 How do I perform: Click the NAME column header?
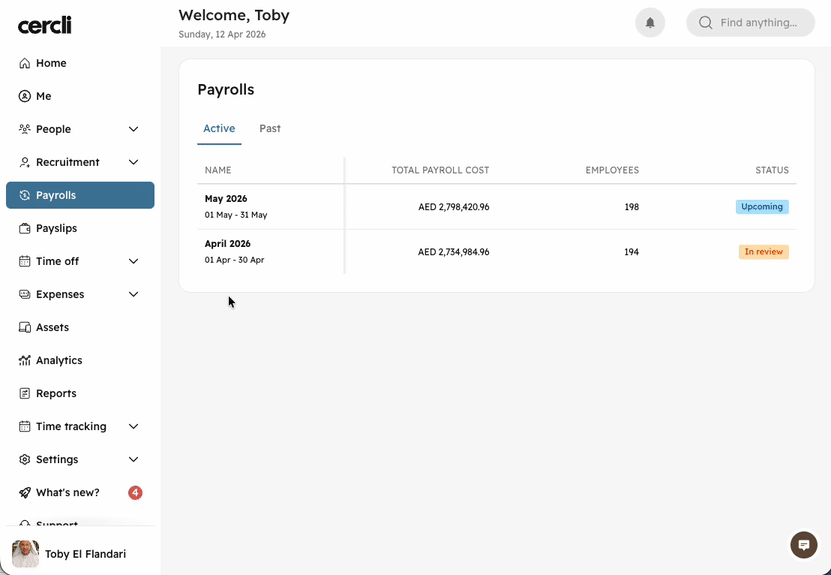(218, 170)
